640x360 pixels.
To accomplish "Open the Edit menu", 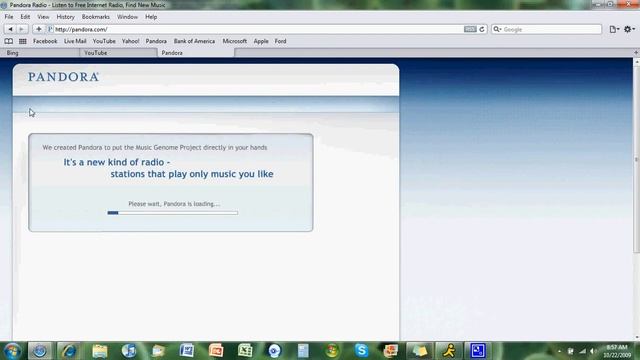I will pyautogui.click(x=25, y=17).
